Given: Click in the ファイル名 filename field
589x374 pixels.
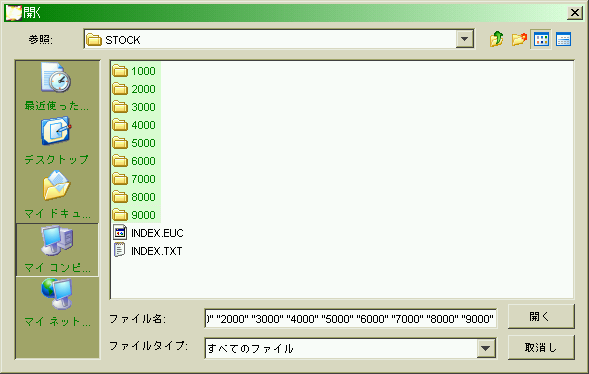Looking at the screenshot, I should (x=351, y=319).
